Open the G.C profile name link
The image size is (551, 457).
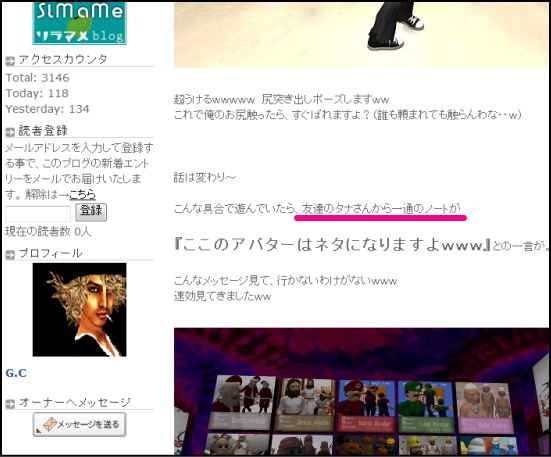(16, 373)
